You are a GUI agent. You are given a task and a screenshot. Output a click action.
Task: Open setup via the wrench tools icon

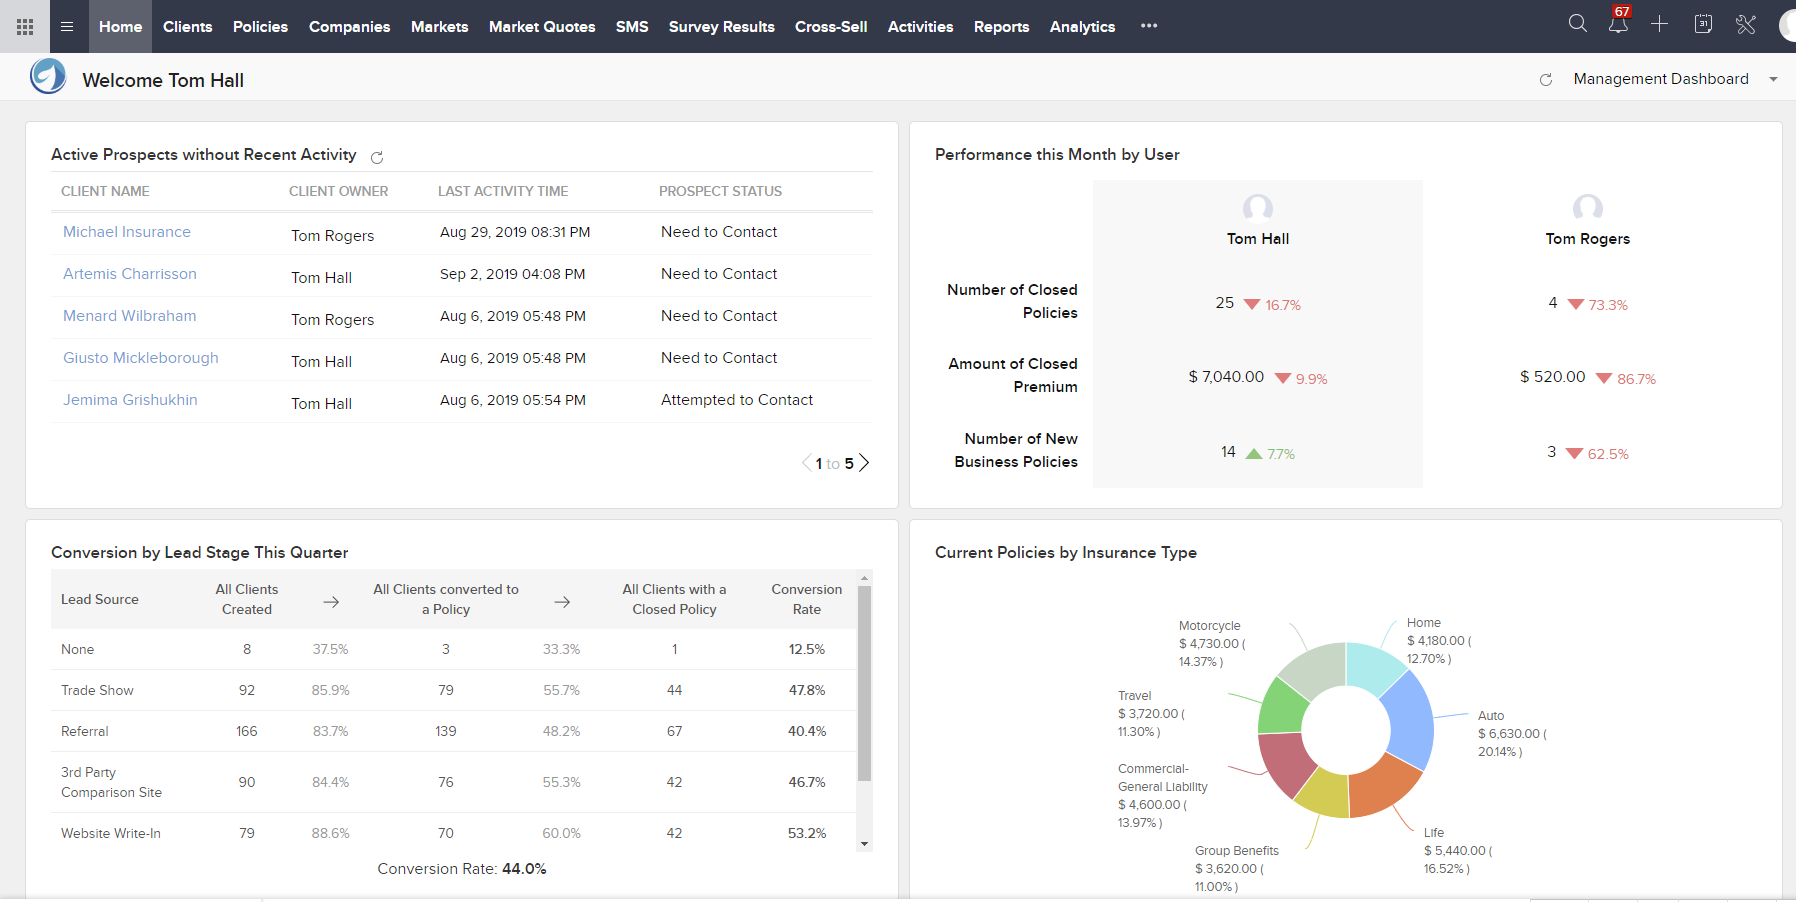click(x=1746, y=24)
